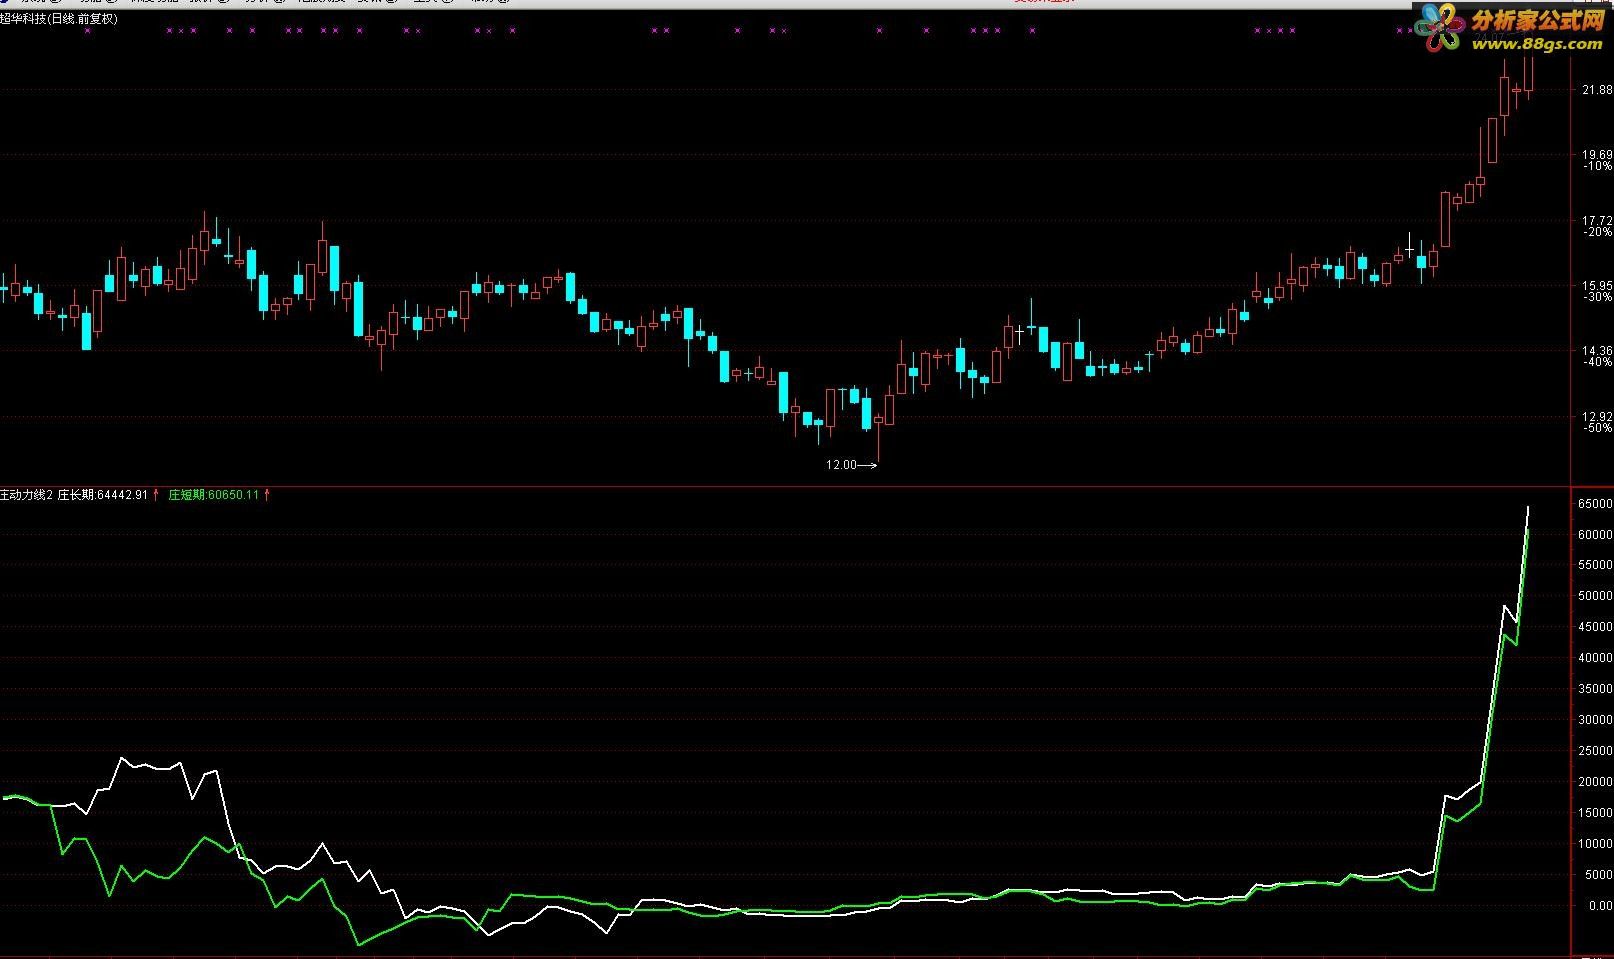Click the red up arrow after 庄短期 value
Screen dimensions: 1614x959
click(x=267, y=495)
